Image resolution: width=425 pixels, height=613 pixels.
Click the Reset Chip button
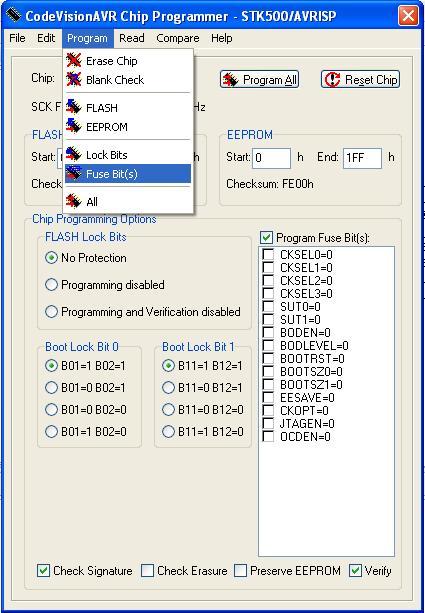(360, 79)
